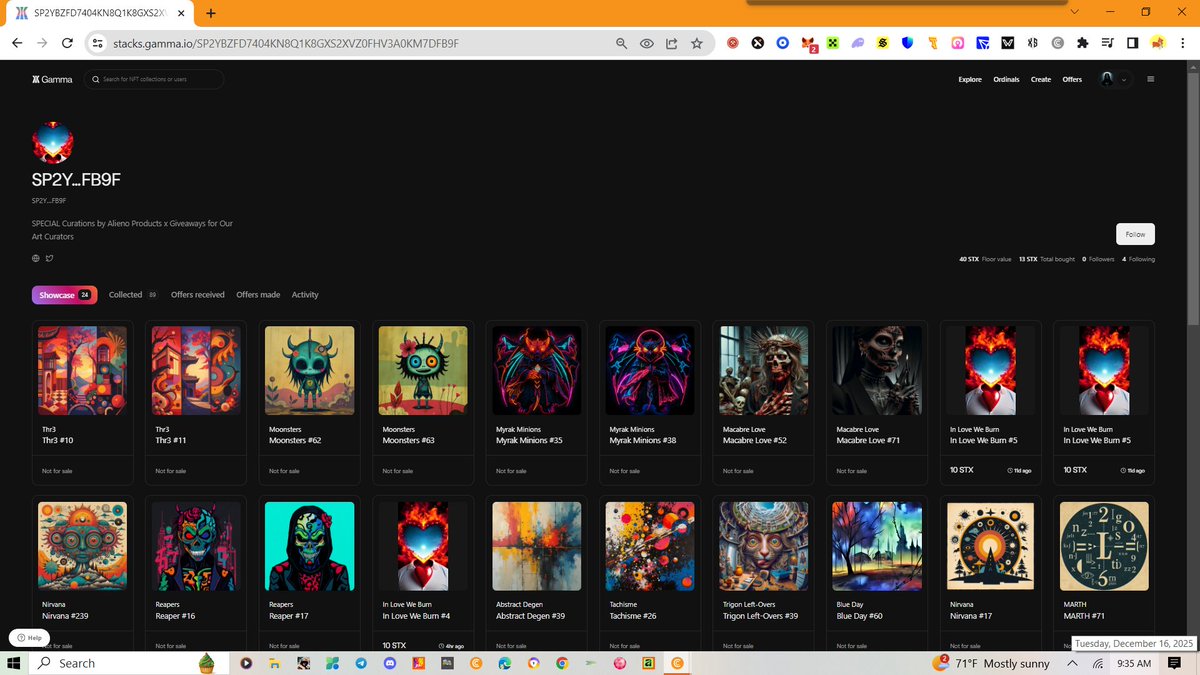
Task: Click the share page icon in address bar
Action: 672,43
